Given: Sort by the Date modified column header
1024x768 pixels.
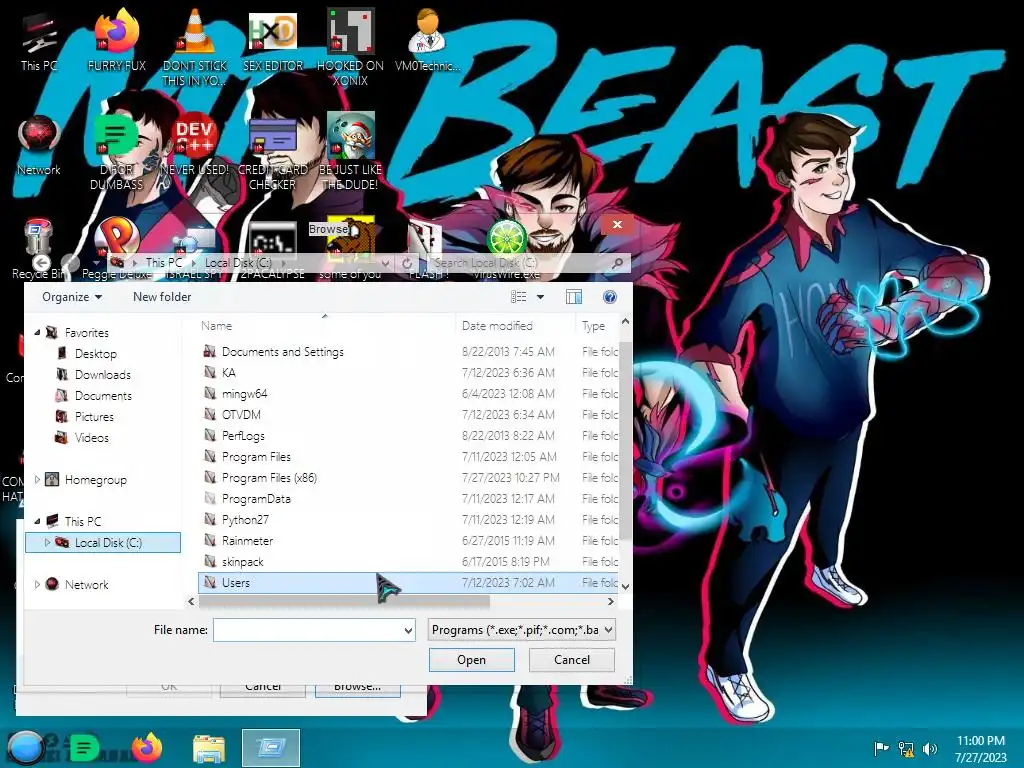Looking at the screenshot, I should click(x=515, y=326).
